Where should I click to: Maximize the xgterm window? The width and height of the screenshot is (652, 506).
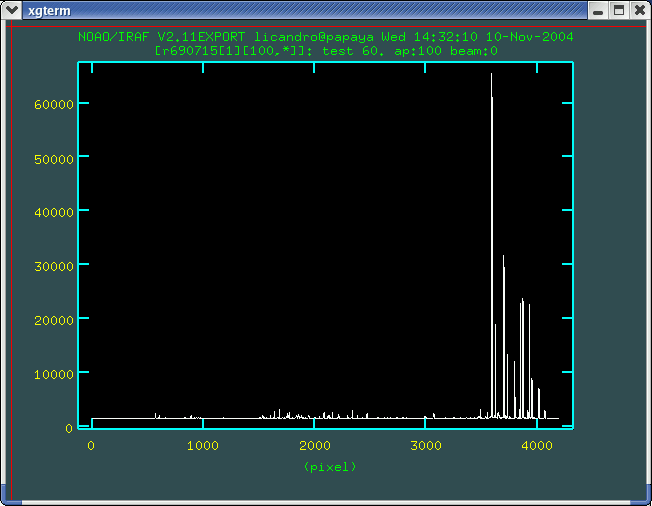coord(619,10)
